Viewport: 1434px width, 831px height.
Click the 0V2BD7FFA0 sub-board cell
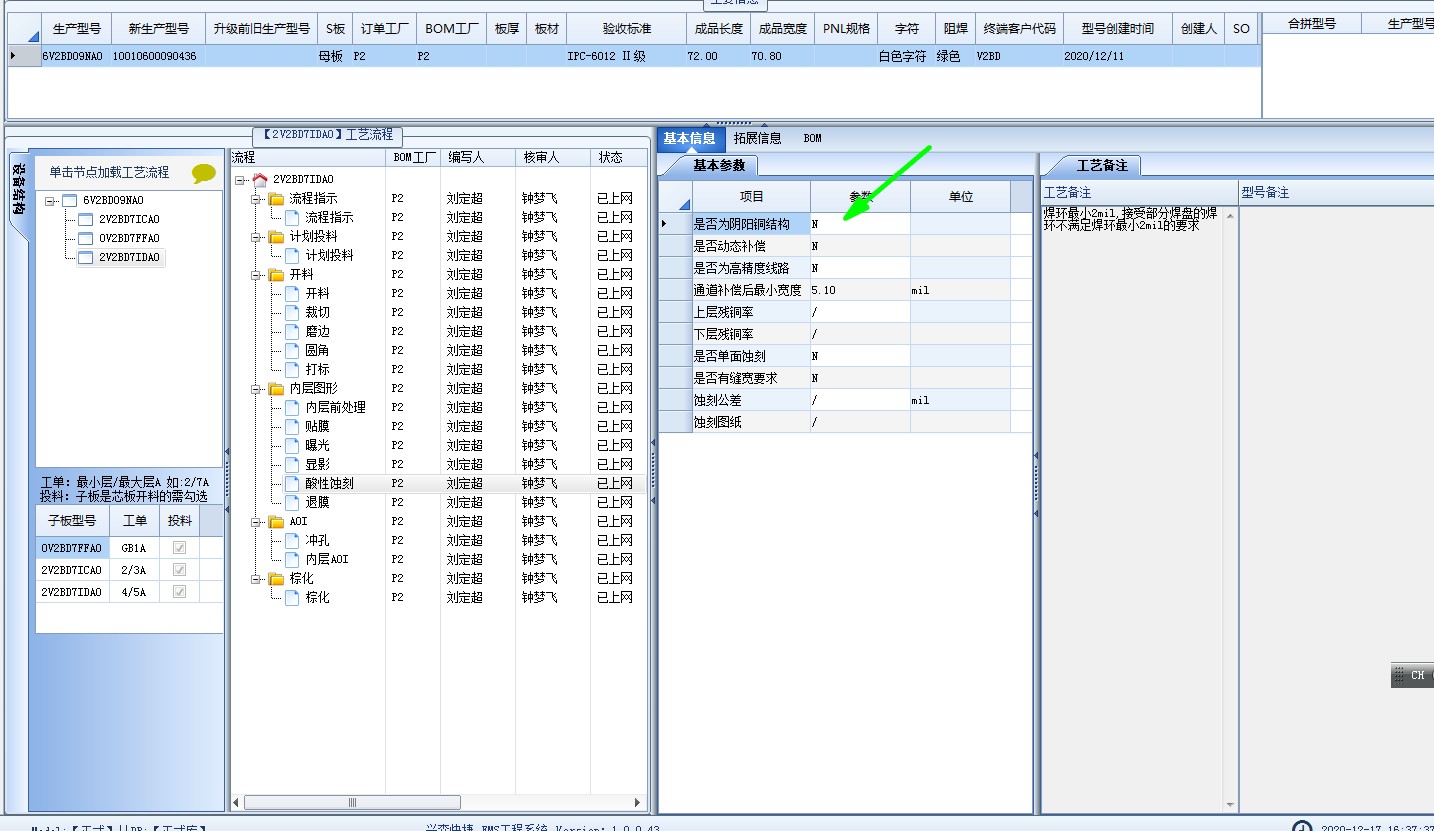click(x=73, y=548)
